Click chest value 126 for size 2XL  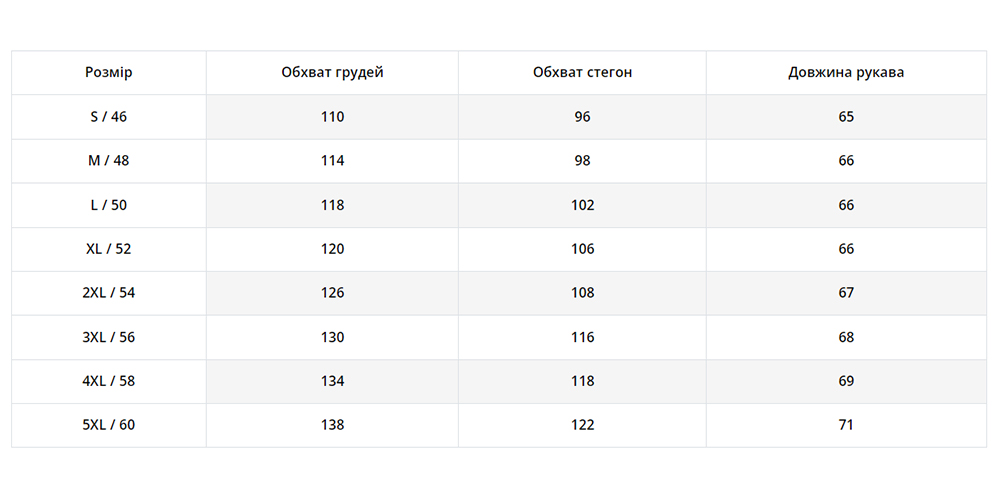click(333, 293)
